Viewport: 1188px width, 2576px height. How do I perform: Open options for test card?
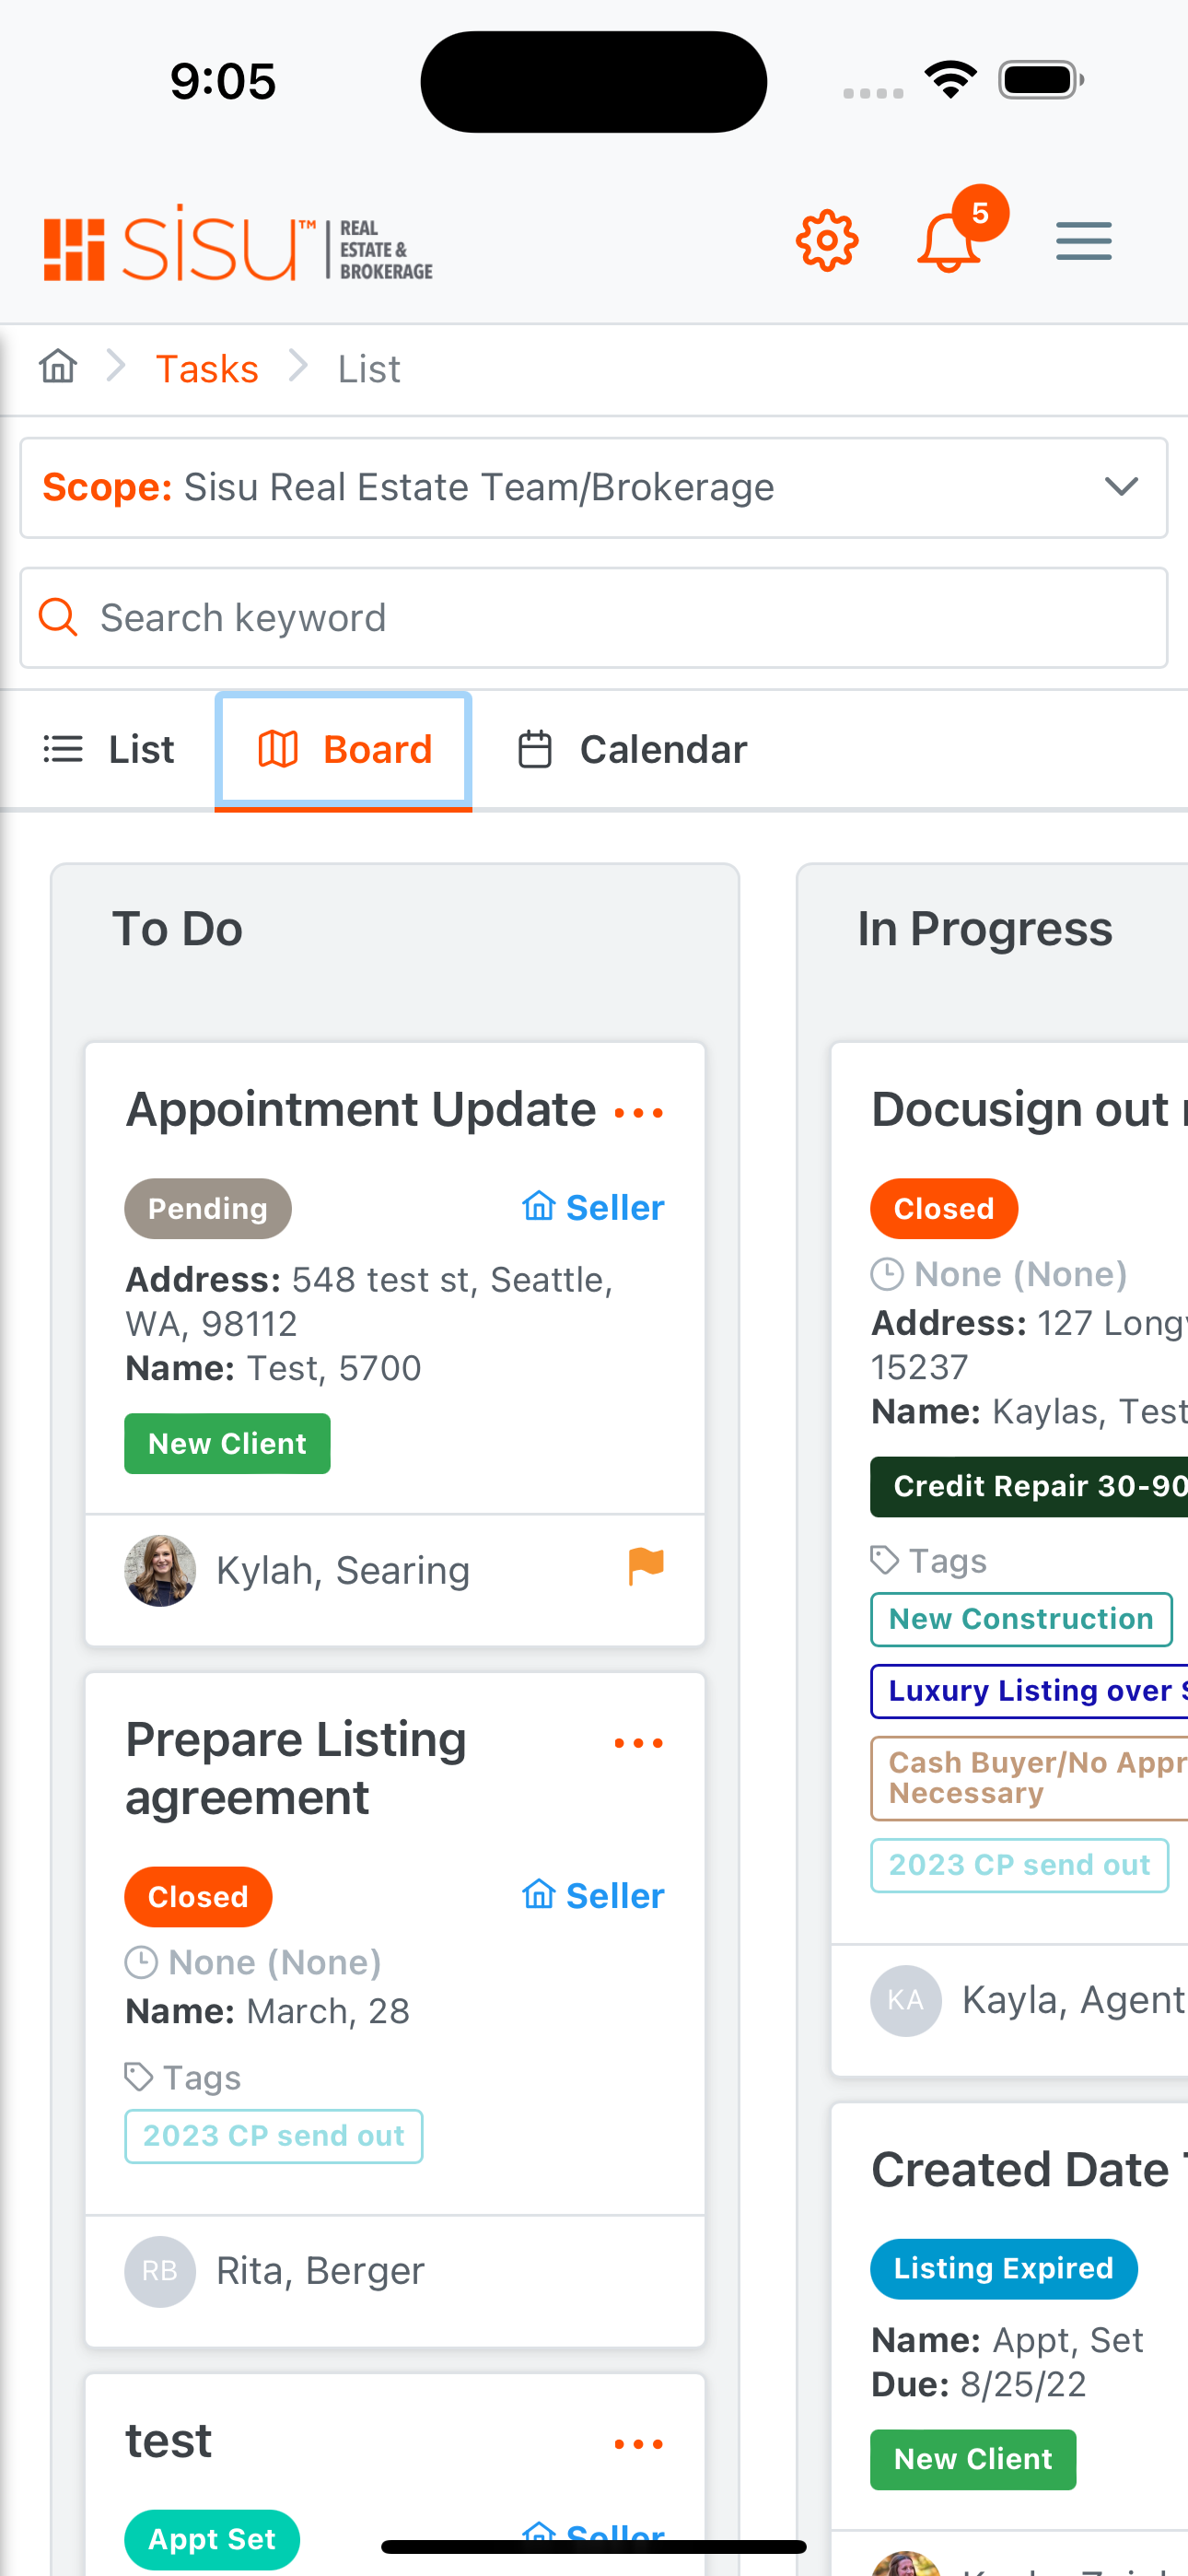coord(639,2445)
